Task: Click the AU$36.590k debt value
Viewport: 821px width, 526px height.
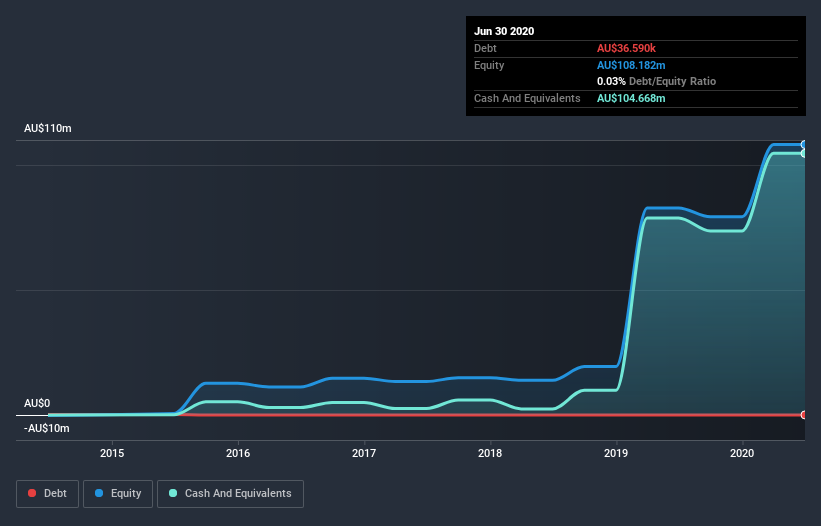Action: point(626,48)
